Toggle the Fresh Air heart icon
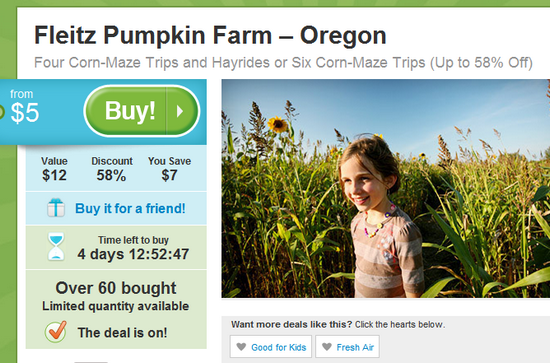Viewport: 550px width, 363px height. [327, 347]
